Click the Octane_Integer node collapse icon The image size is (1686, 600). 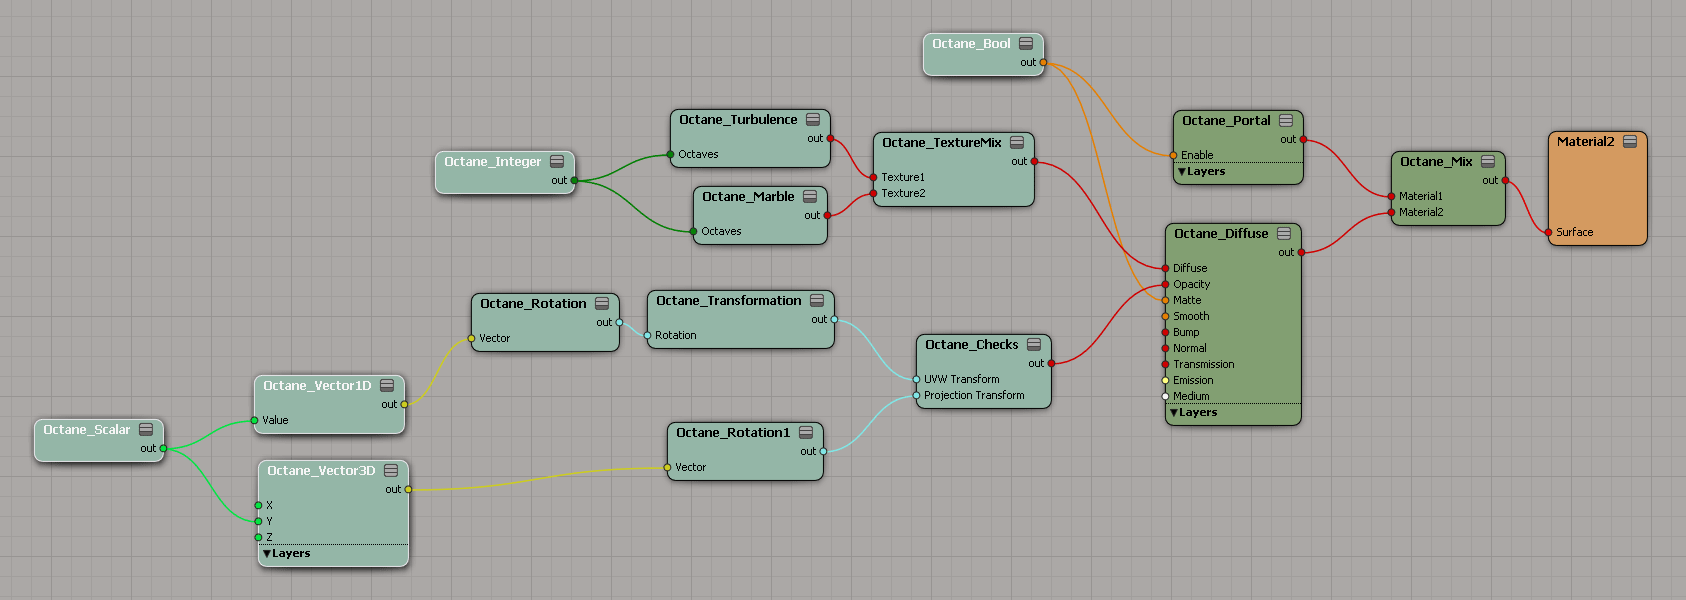557,161
